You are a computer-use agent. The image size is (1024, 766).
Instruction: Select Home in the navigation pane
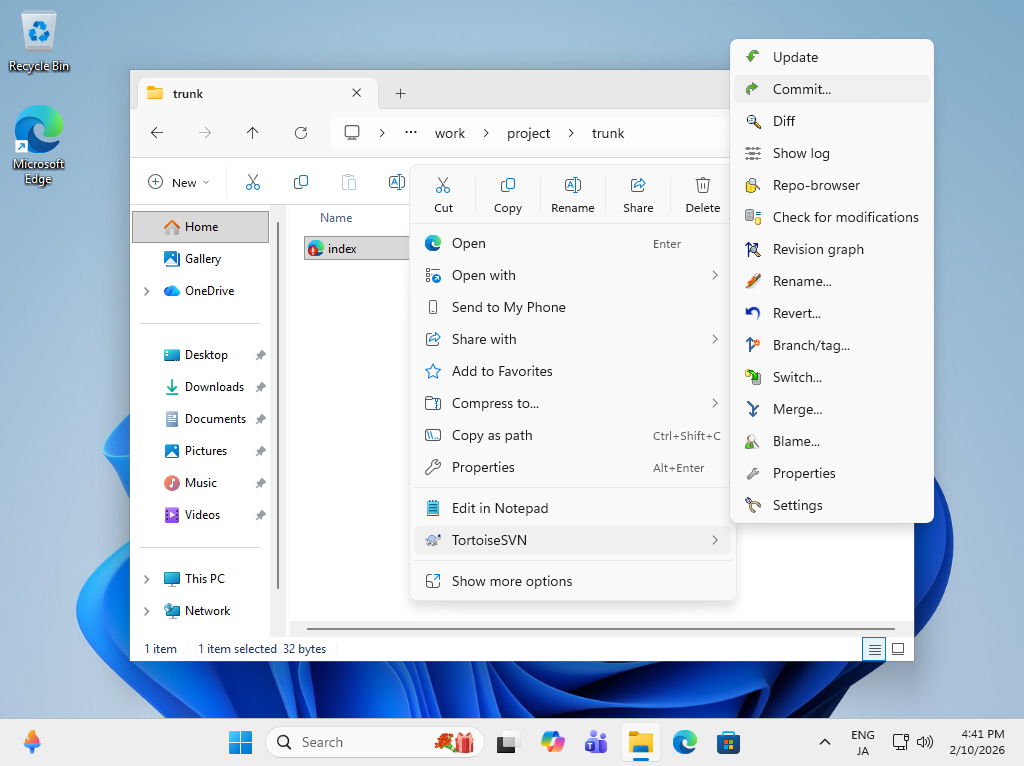(x=200, y=227)
